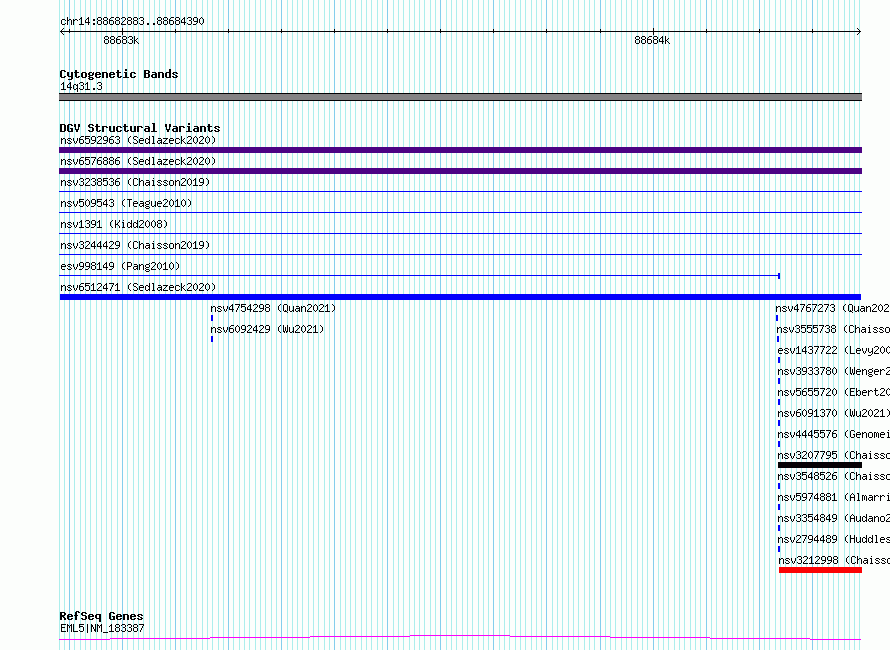Open variant nsv3207795 label
This screenshot has height=650, width=890.
point(833,455)
